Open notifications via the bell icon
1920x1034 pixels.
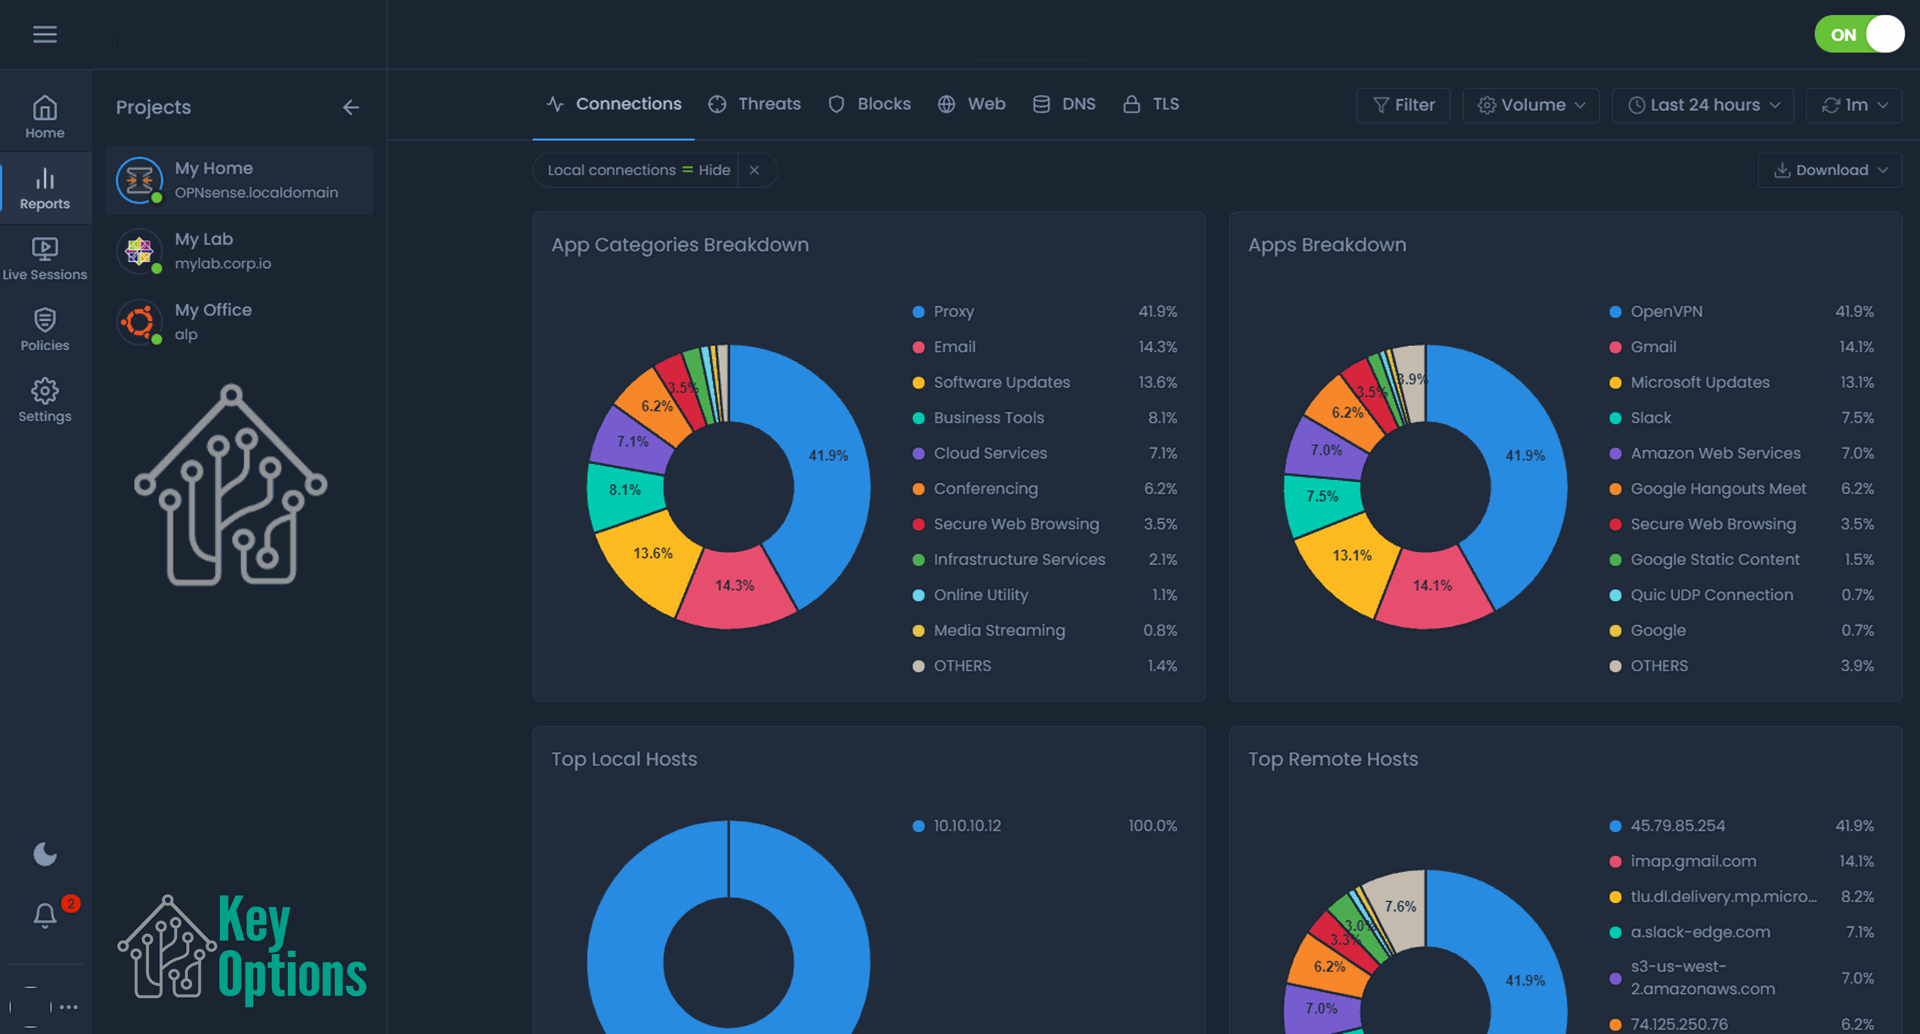click(x=45, y=916)
